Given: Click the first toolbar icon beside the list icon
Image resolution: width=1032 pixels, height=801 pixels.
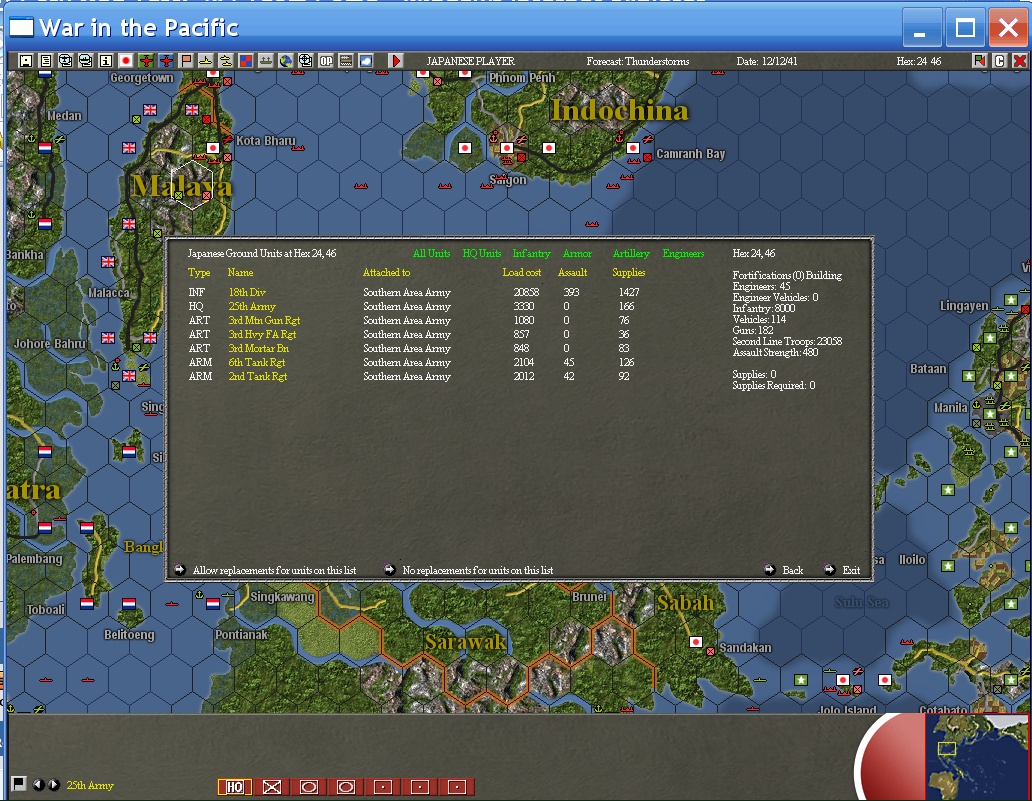Looking at the screenshot, I should click(x=26, y=61).
